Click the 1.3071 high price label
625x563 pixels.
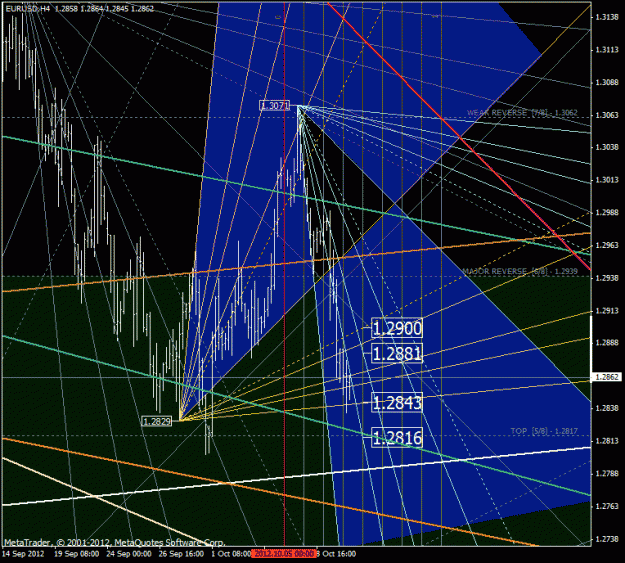[x=274, y=106]
